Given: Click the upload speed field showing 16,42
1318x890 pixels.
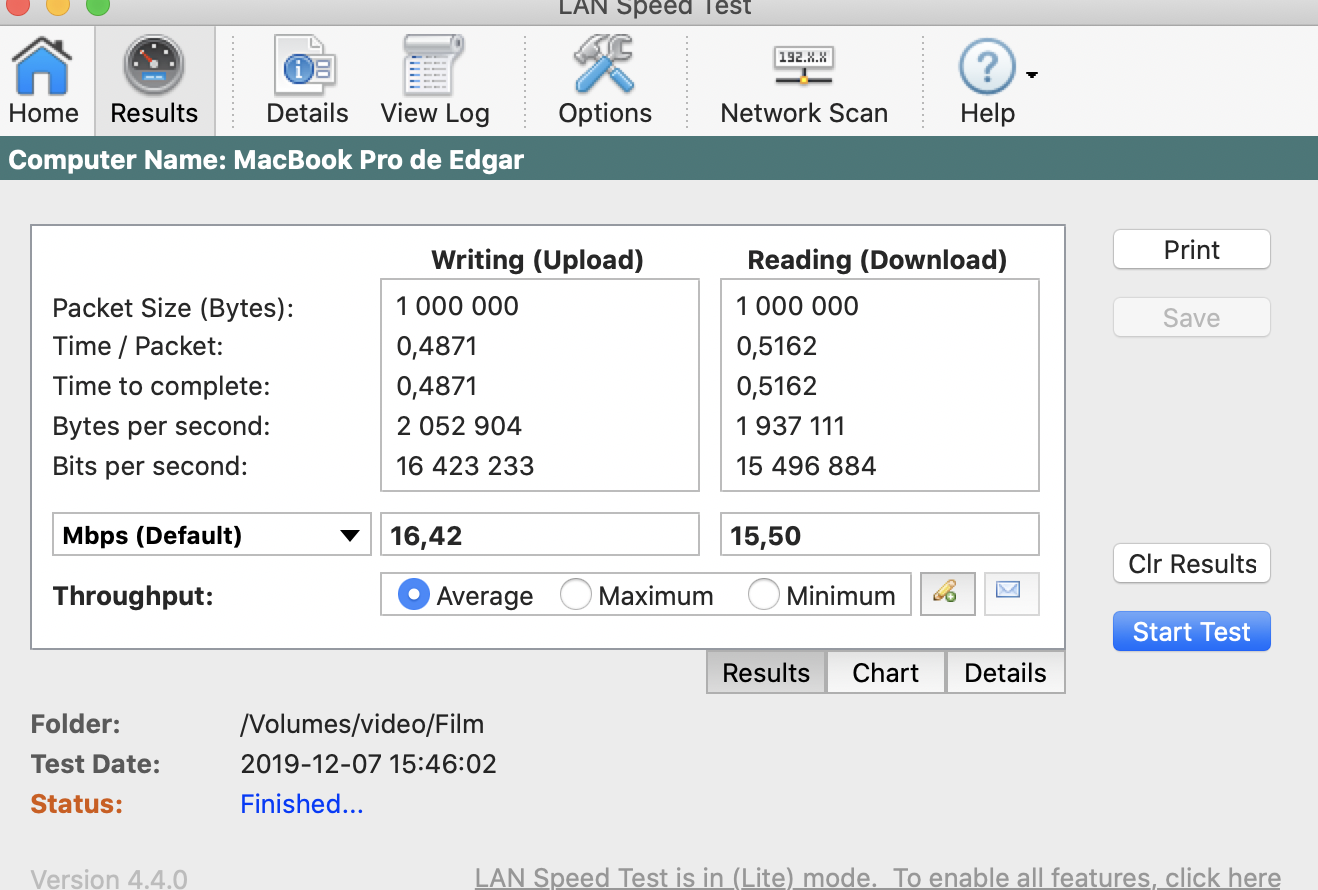Looking at the screenshot, I should 540,535.
